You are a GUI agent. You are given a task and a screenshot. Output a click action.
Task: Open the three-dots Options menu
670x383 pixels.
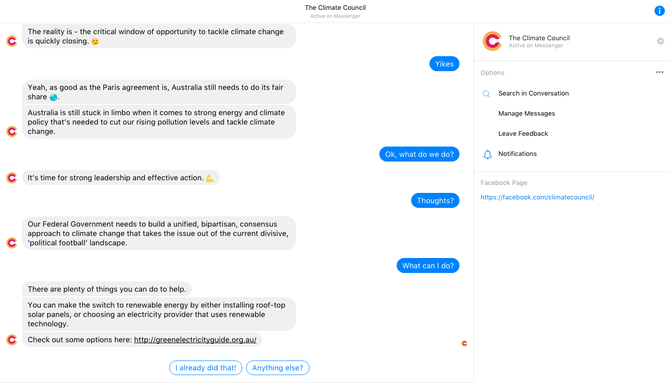pyautogui.click(x=659, y=72)
